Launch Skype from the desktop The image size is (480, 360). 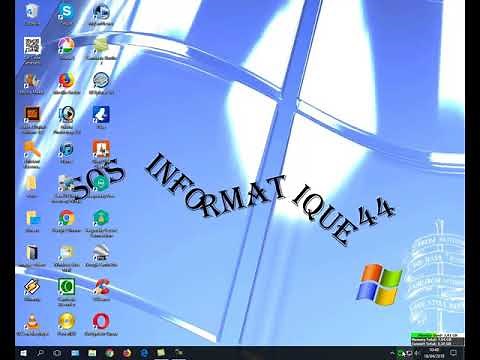pos(66,11)
